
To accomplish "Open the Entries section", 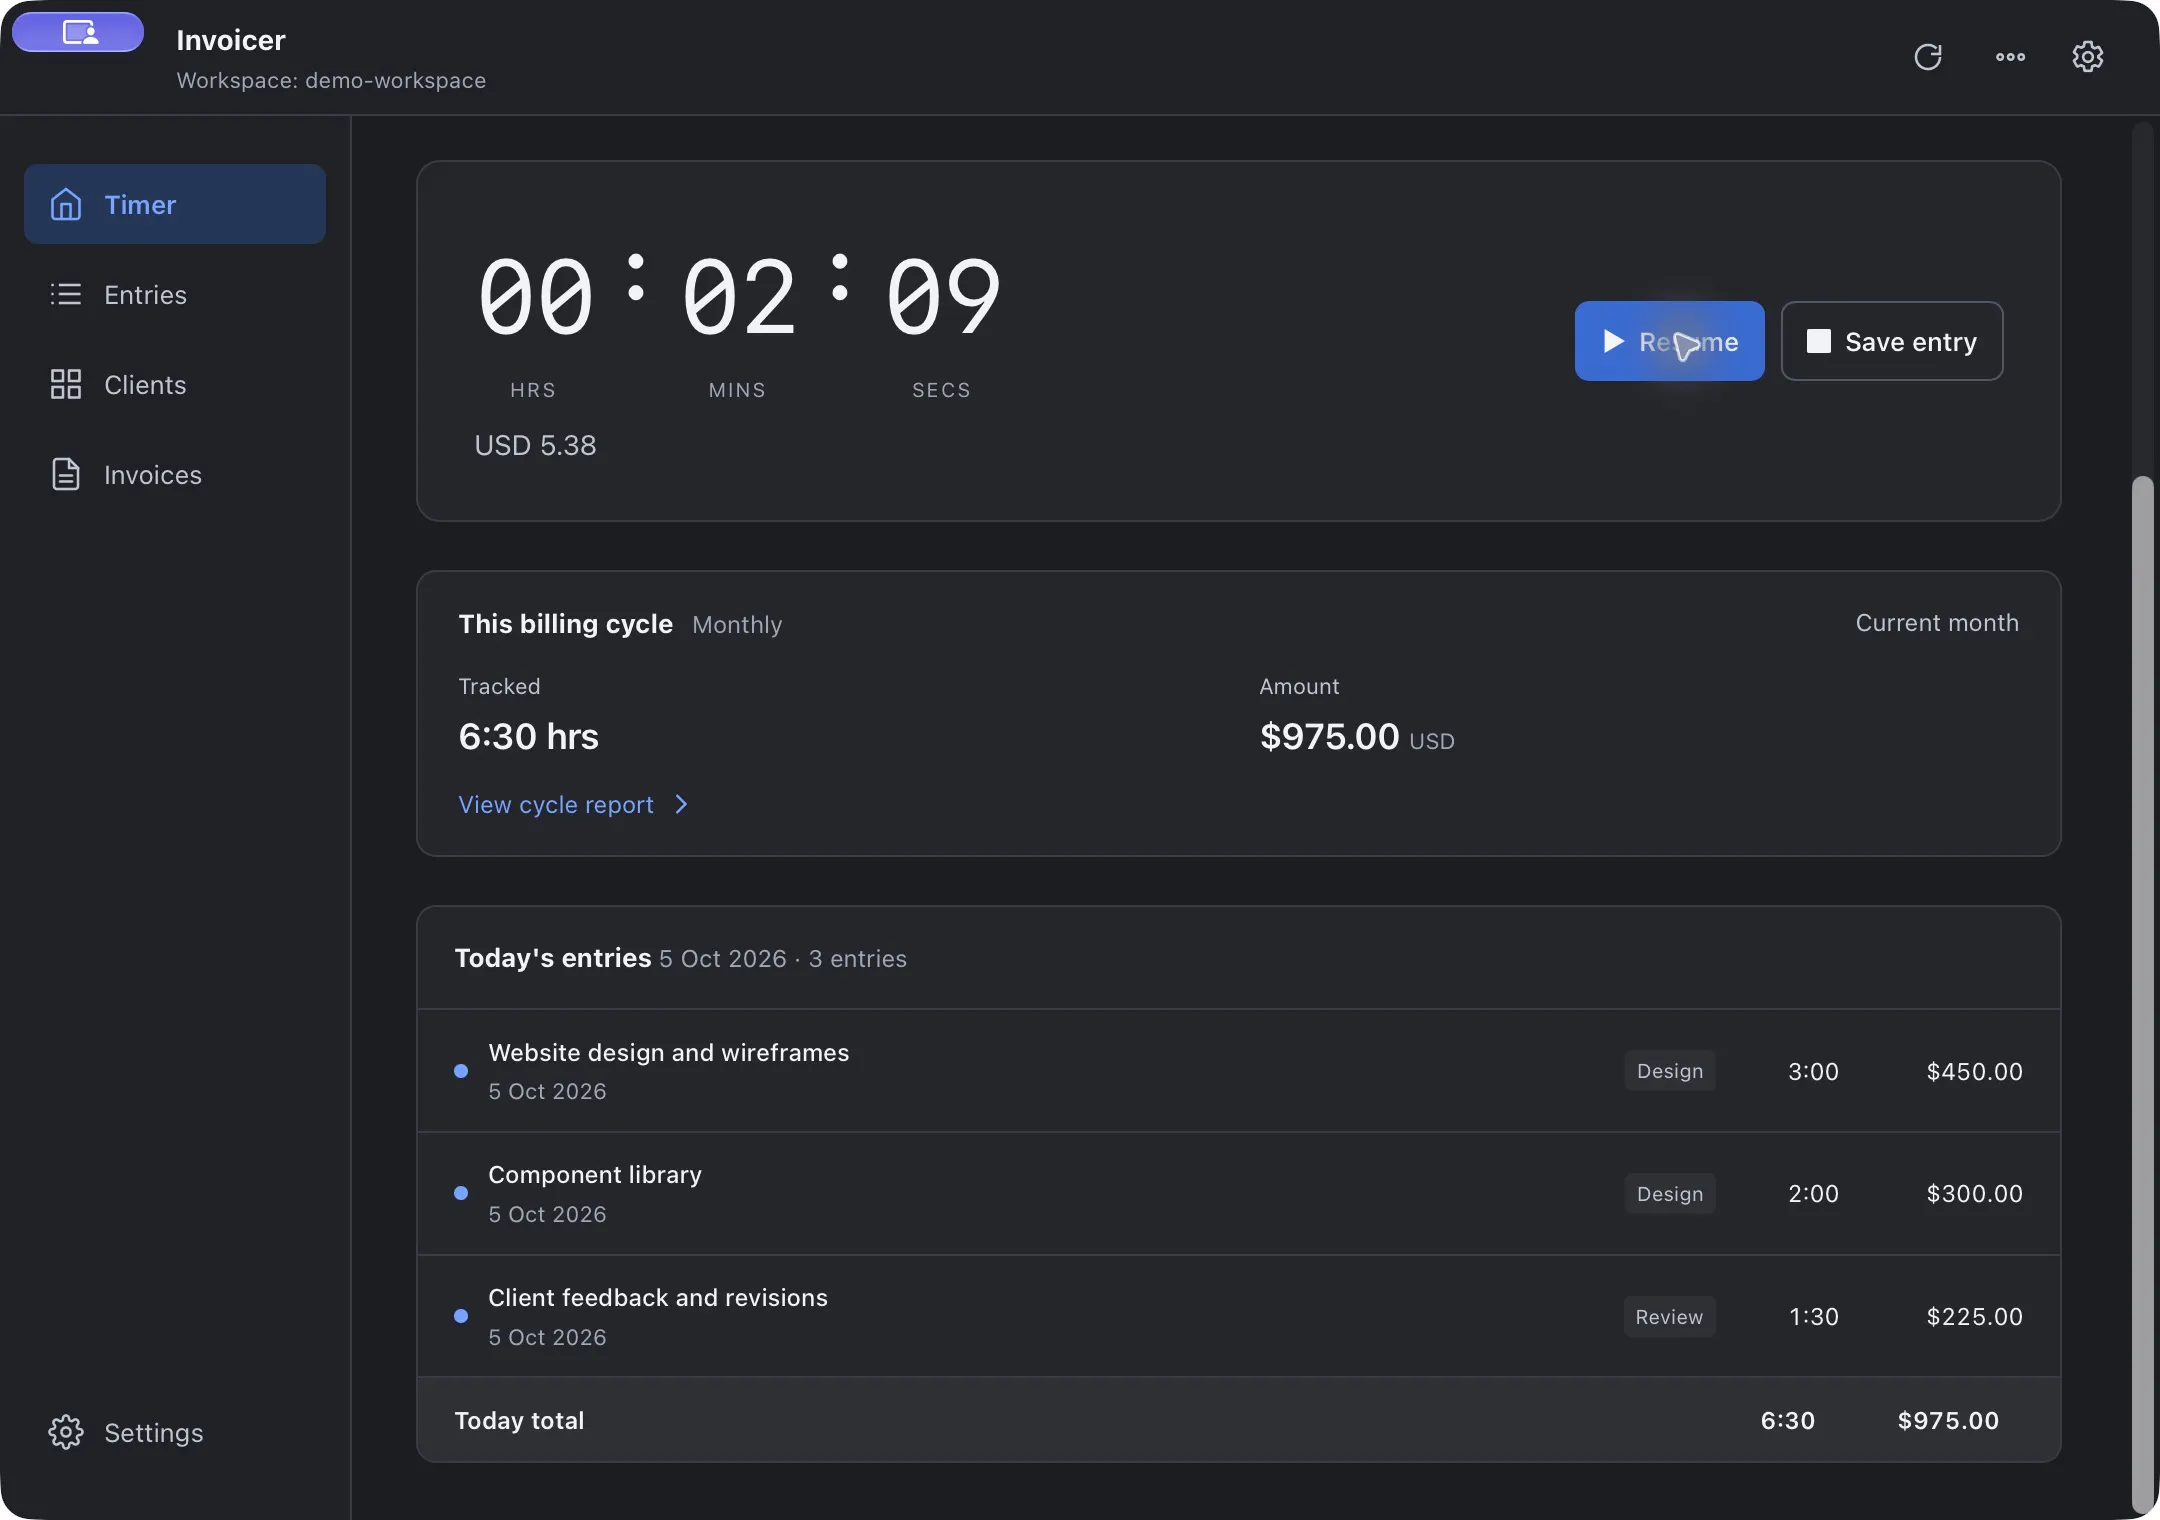I will pyautogui.click(x=175, y=294).
